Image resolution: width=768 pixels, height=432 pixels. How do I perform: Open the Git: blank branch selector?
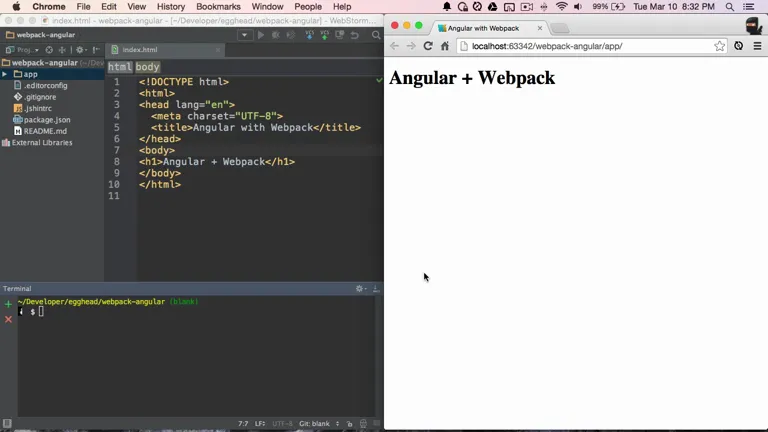319,424
